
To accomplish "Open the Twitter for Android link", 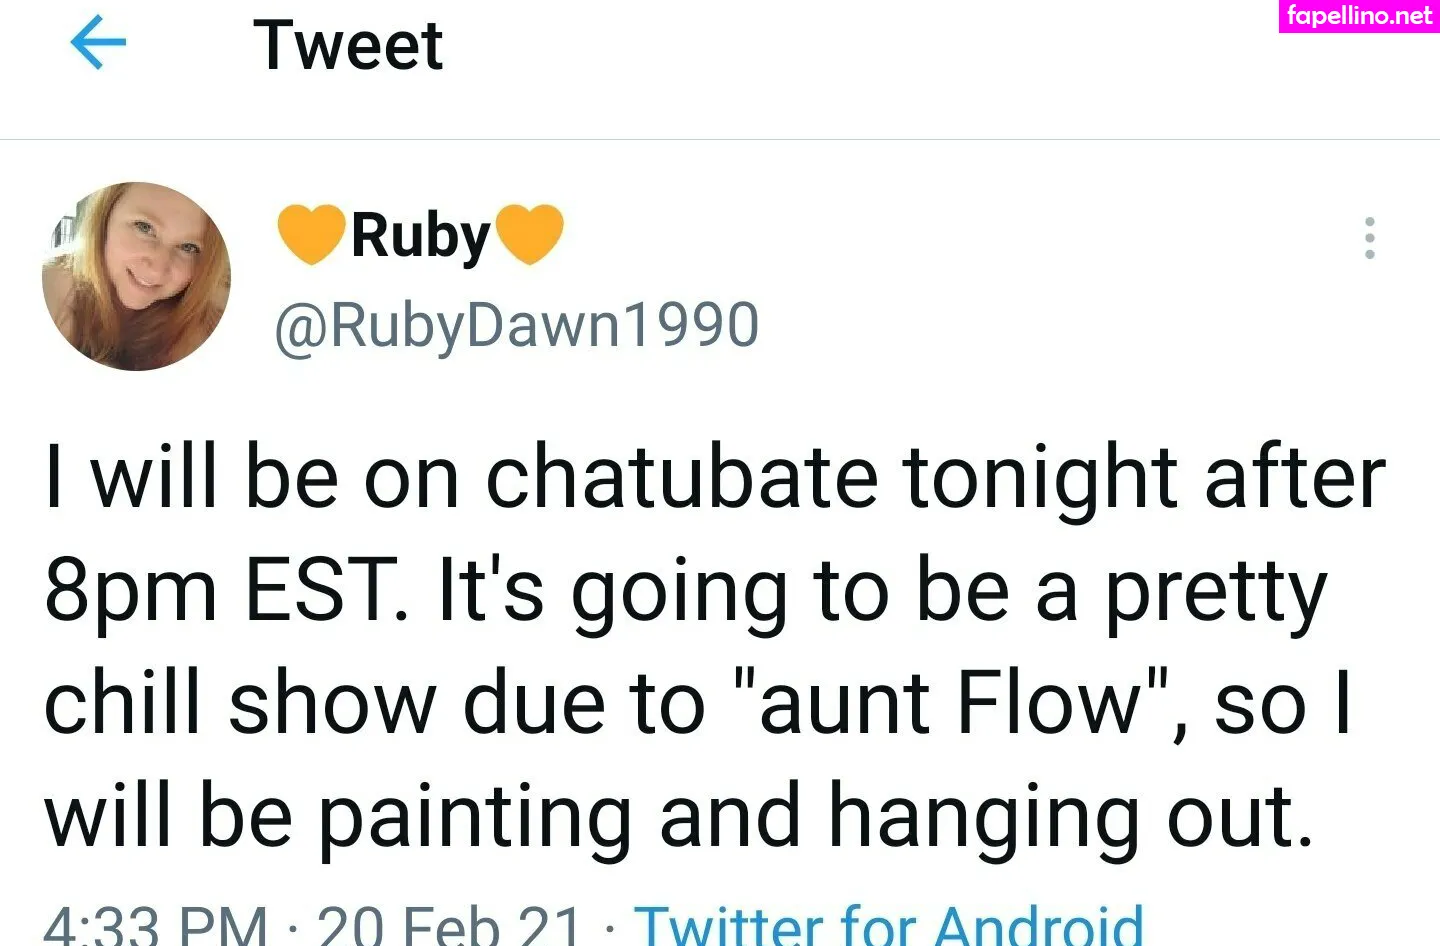I will click(x=890, y=922).
